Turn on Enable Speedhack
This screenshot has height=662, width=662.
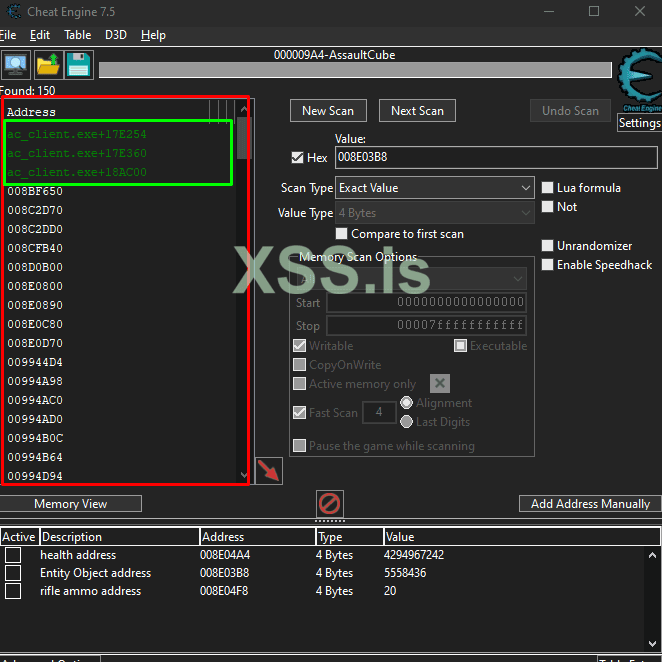click(x=547, y=265)
